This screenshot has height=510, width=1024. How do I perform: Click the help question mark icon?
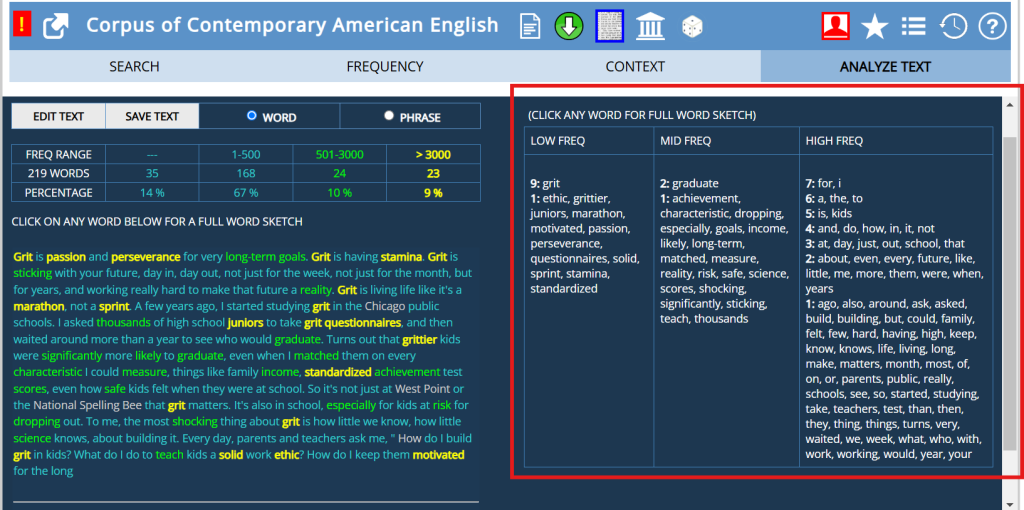pyautogui.click(x=991, y=26)
